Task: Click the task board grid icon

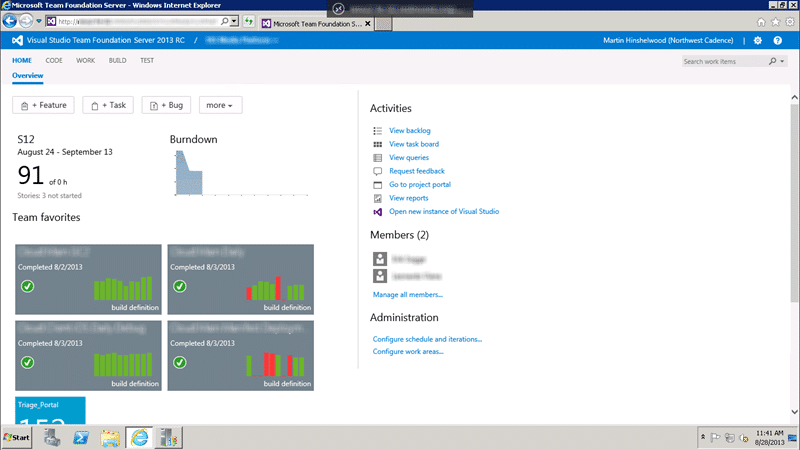Action: 378,144
